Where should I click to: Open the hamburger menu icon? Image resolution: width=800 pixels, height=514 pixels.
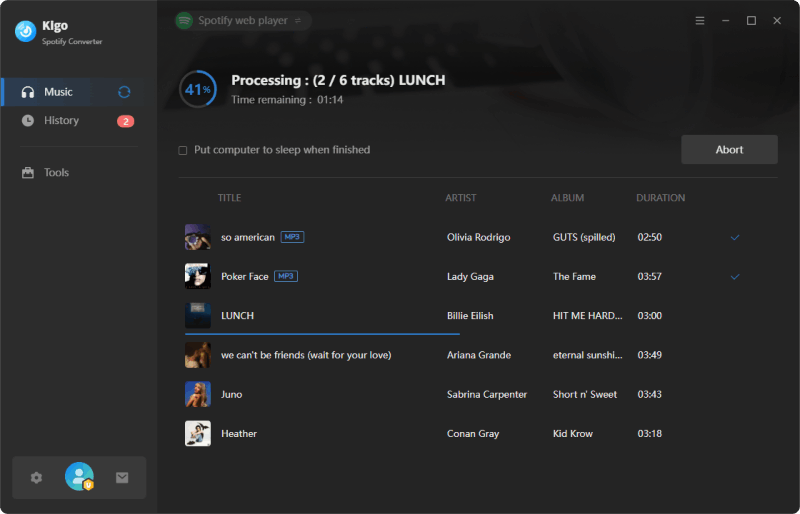700,20
